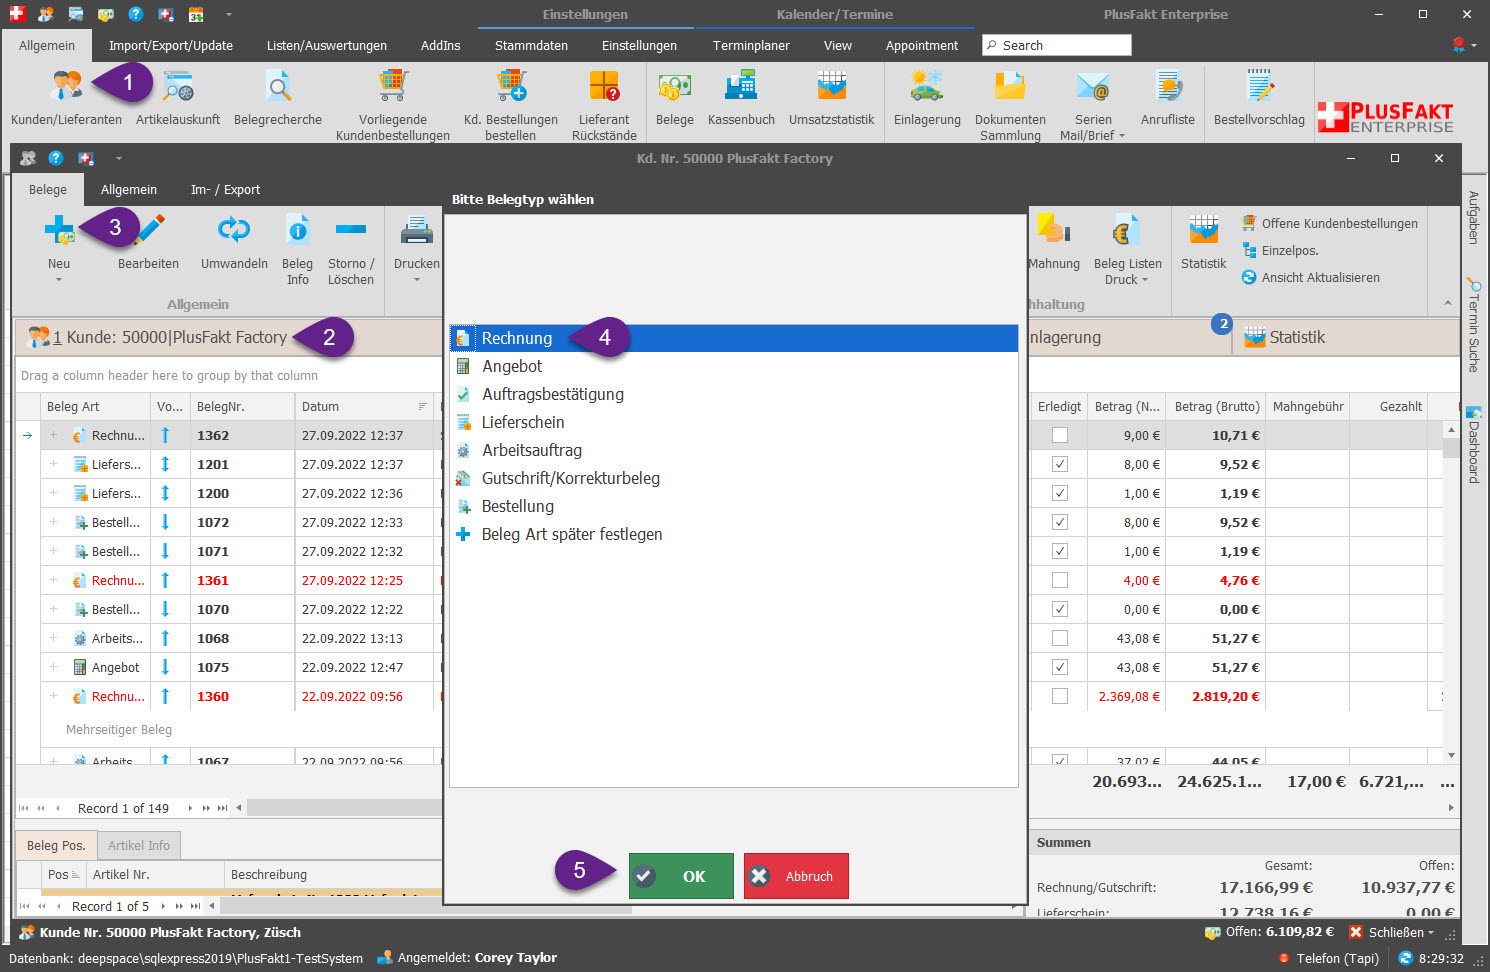Open Einlagerung tool
Image resolution: width=1490 pixels, height=972 pixels.
click(x=927, y=99)
